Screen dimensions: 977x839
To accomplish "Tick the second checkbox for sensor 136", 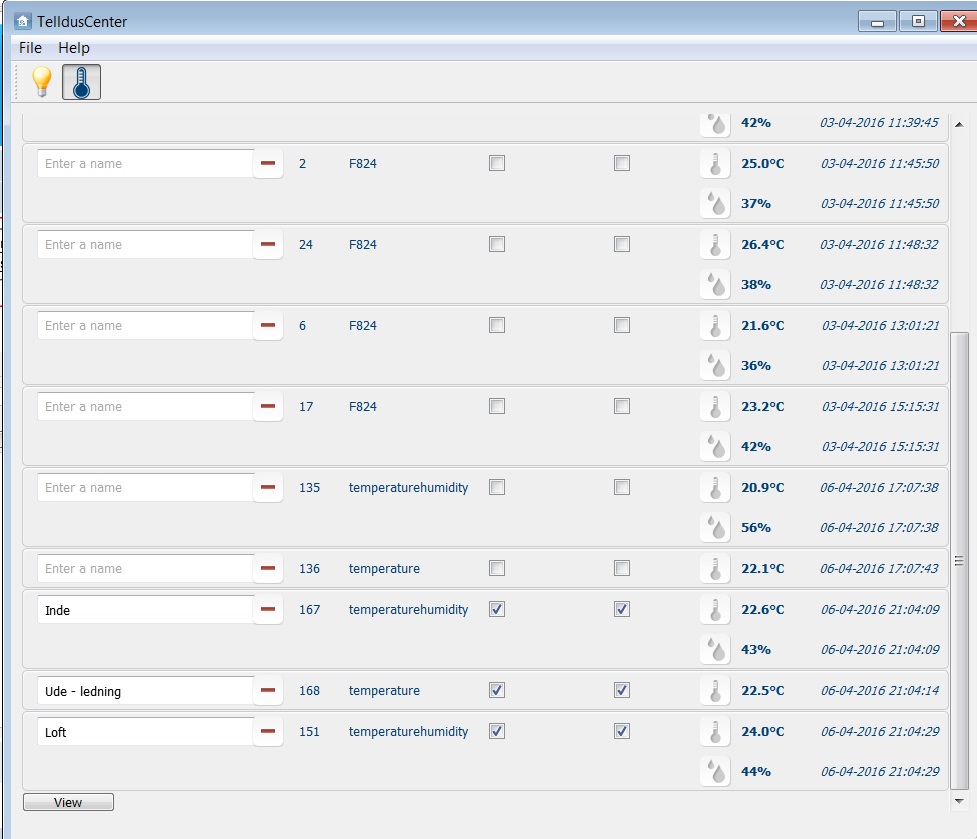I will click(x=622, y=568).
